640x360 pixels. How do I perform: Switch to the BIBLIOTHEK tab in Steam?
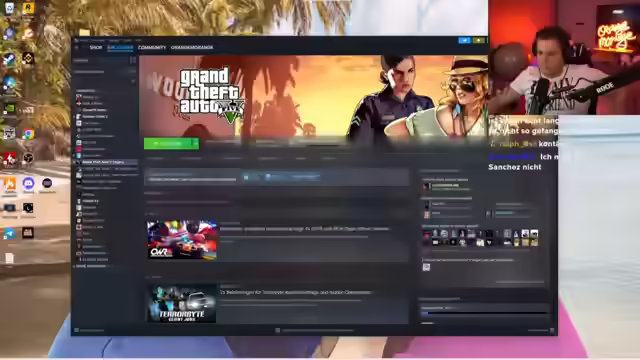120,48
